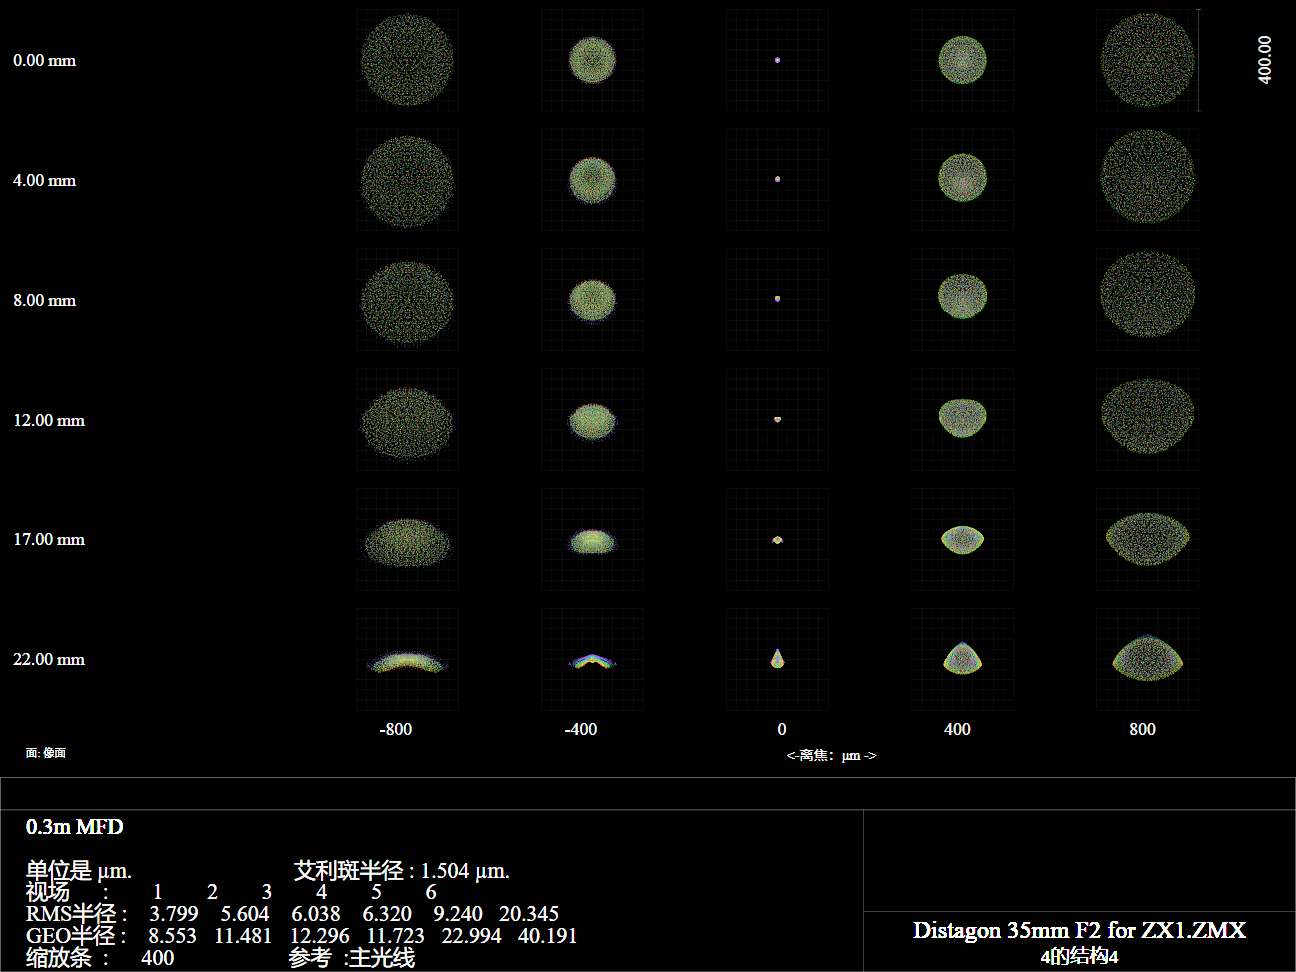Click GEO radius value 11.723

[x=395, y=936]
